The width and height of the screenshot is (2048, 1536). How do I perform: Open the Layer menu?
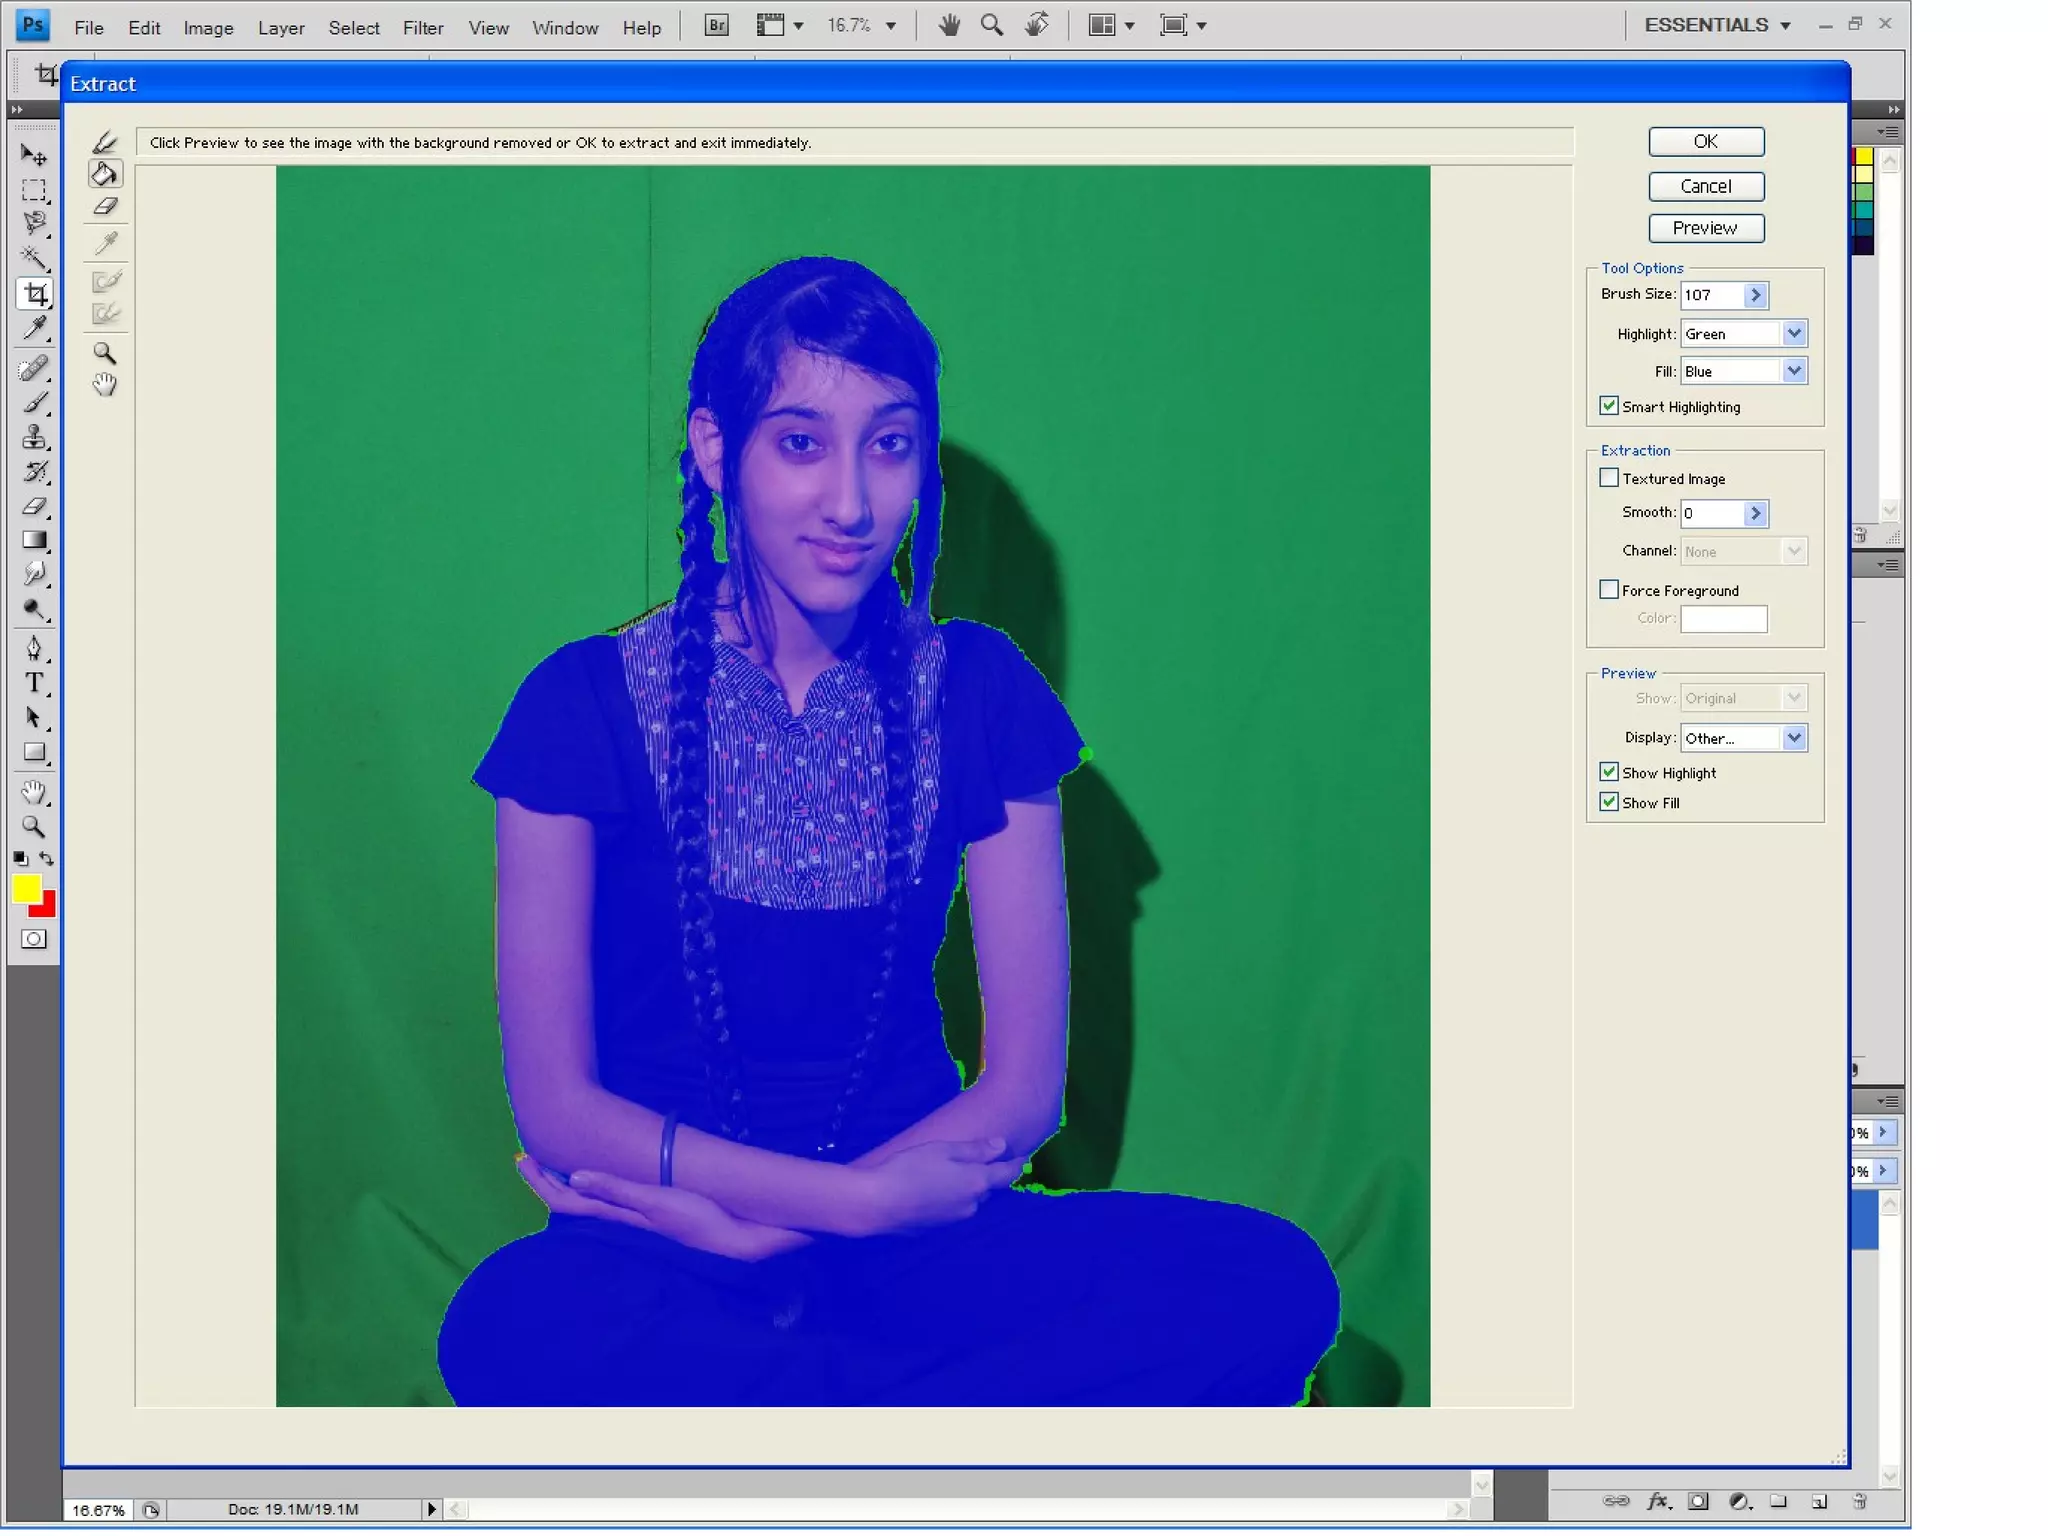(x=280, y=28)
